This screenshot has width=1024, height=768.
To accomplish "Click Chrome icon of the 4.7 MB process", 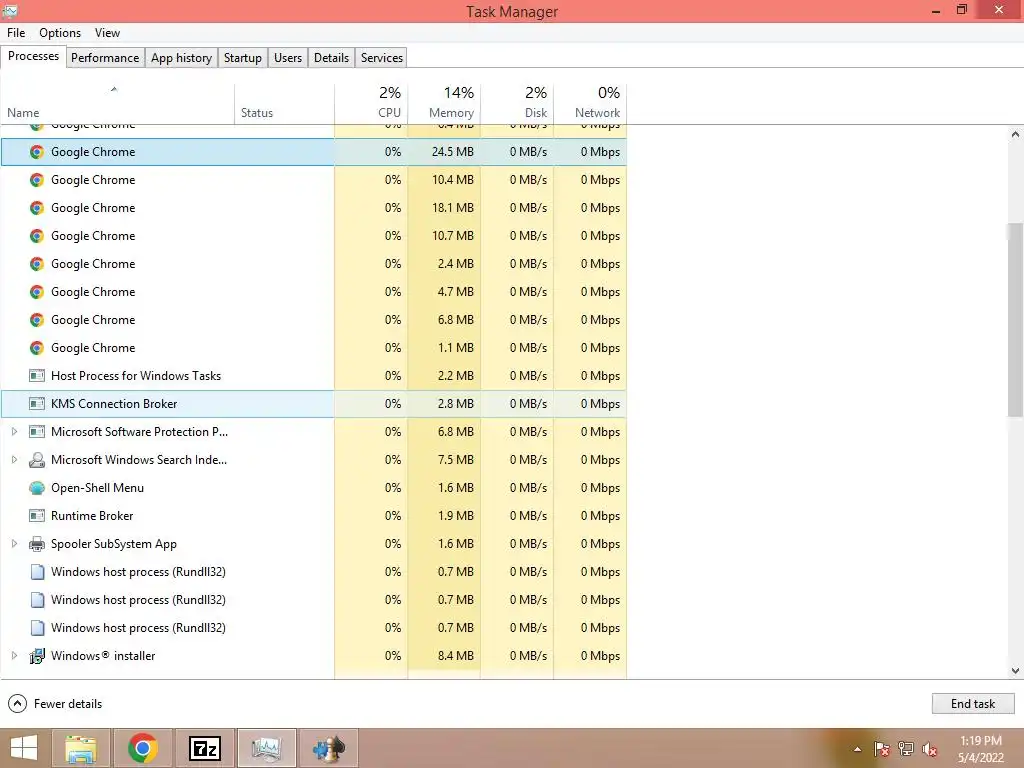I will (37, 292).
